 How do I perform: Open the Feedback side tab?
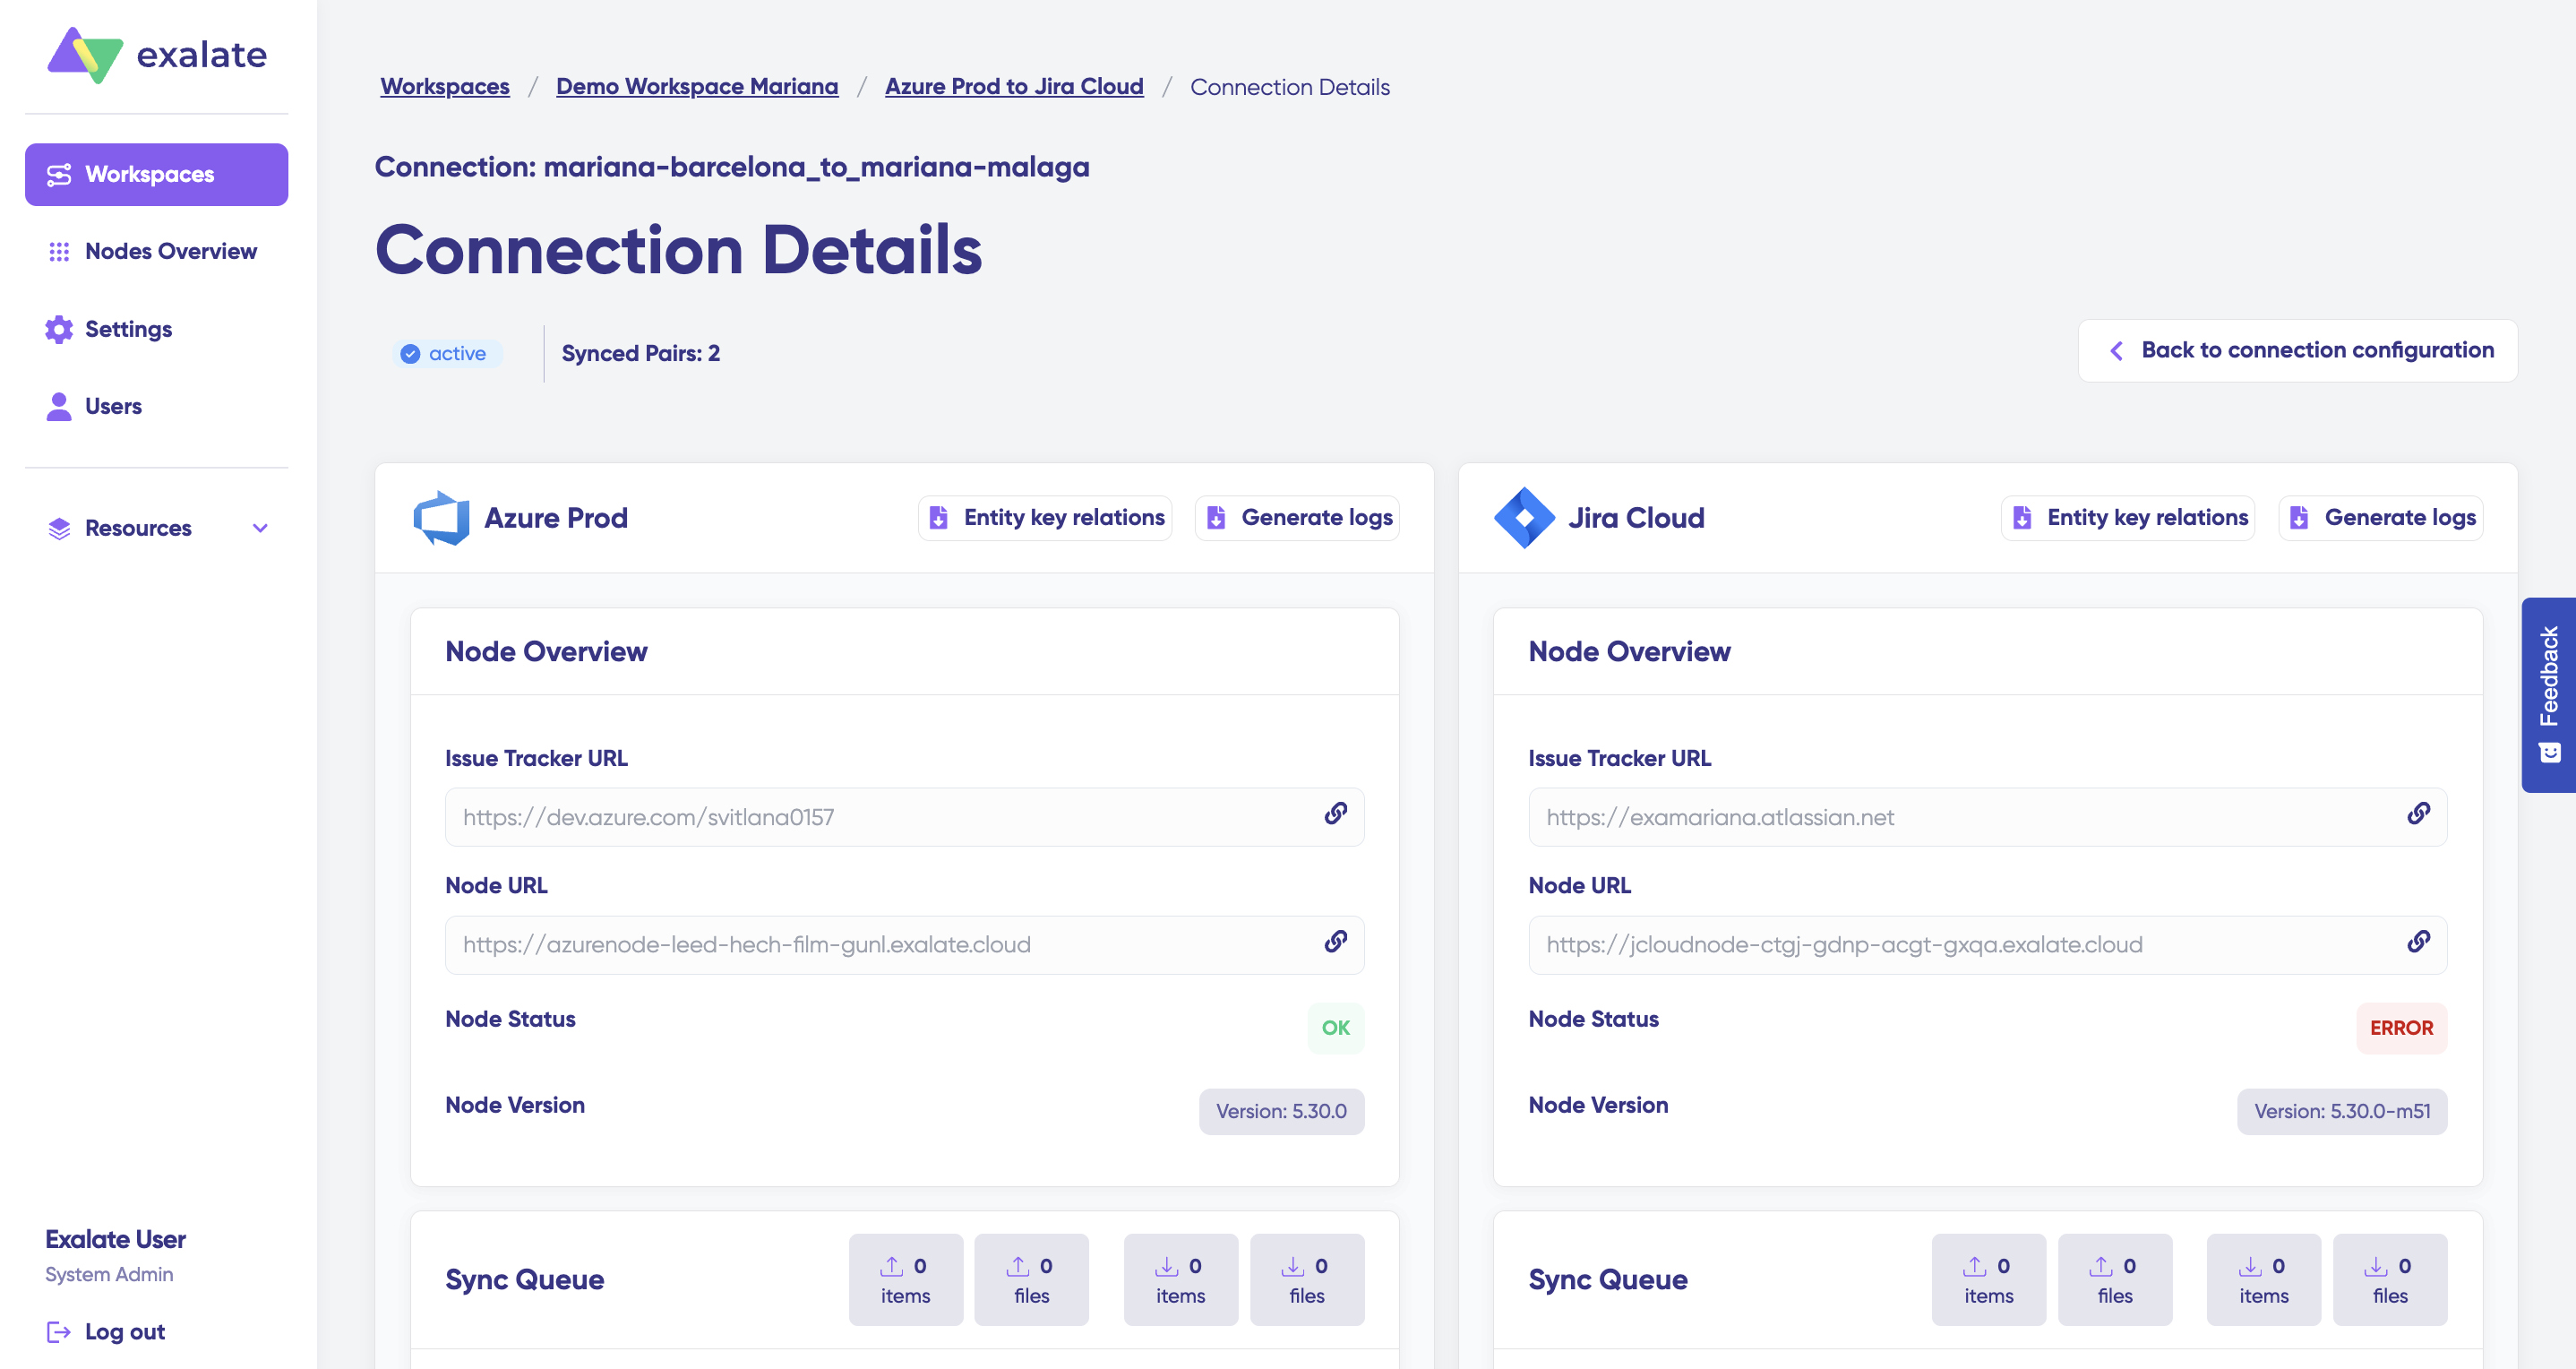[2548, 694]
